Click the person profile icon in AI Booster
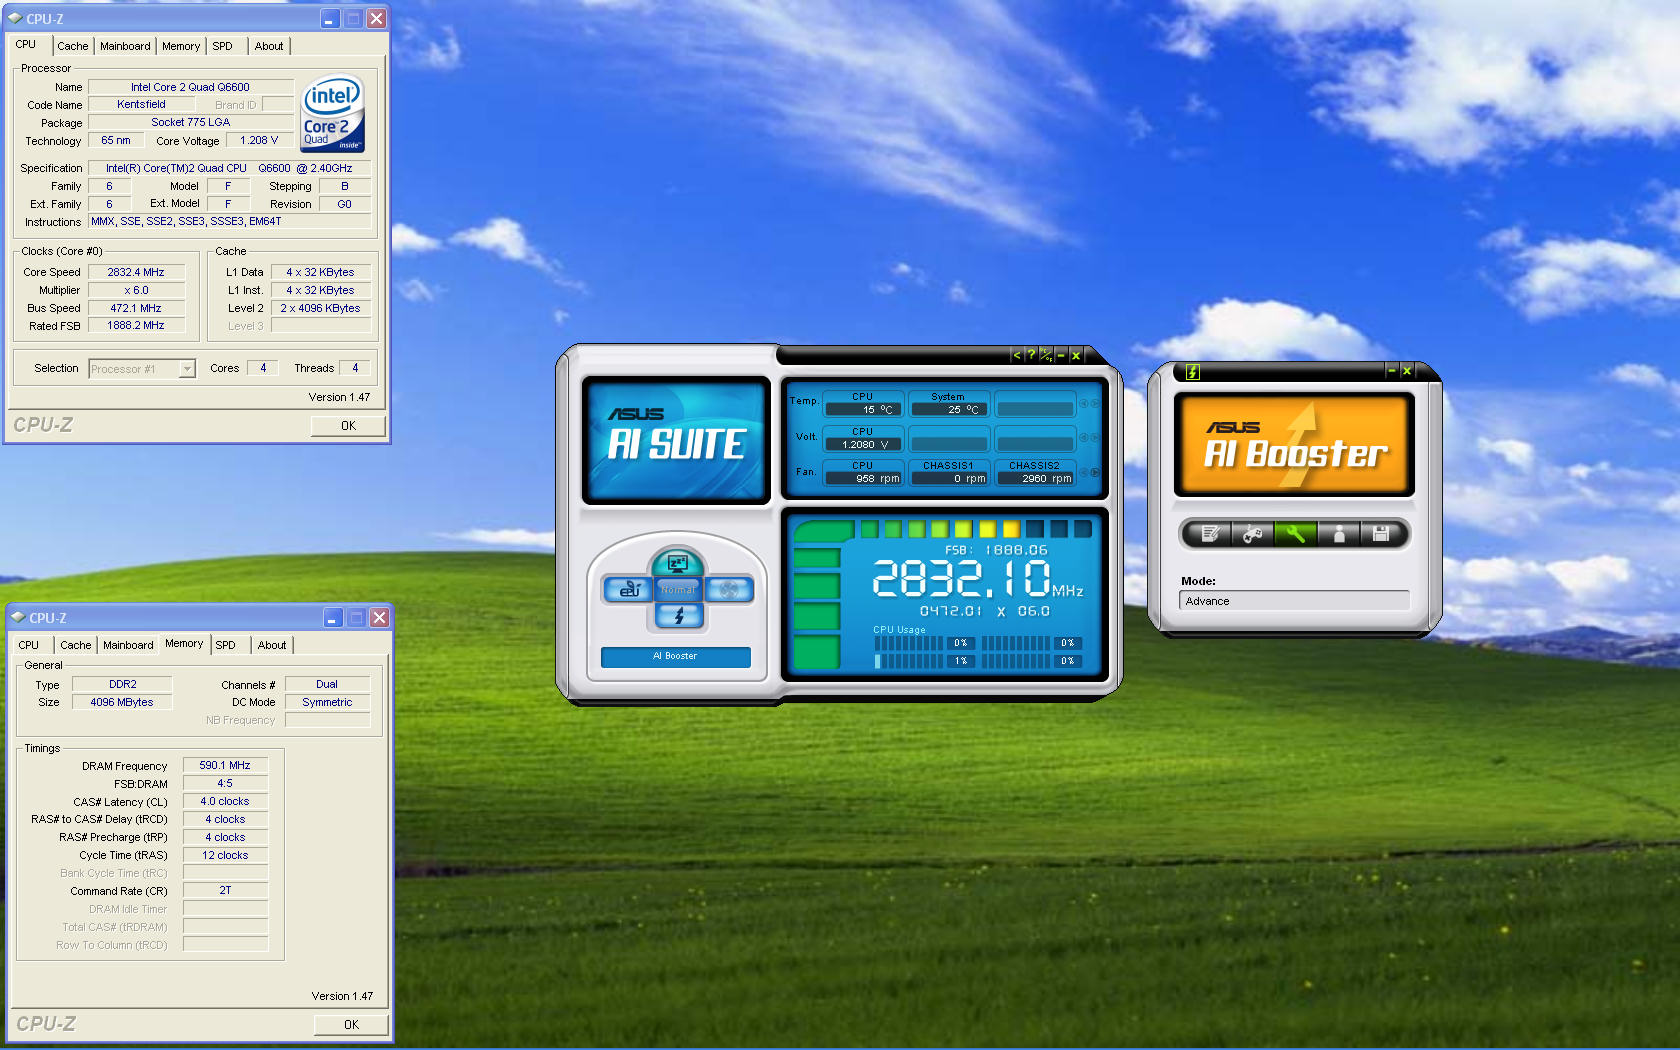Viewport: 1680px width, 1050px height. pyautogui.click(x=1339, y=534)
